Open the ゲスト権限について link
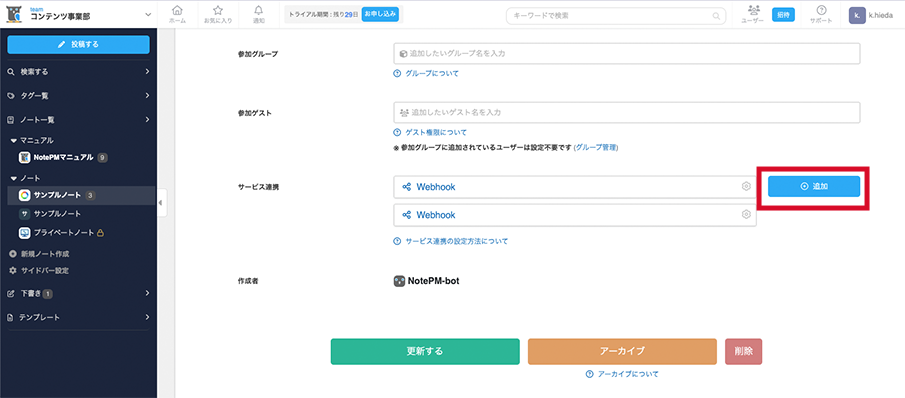 (x=436, y=132)
